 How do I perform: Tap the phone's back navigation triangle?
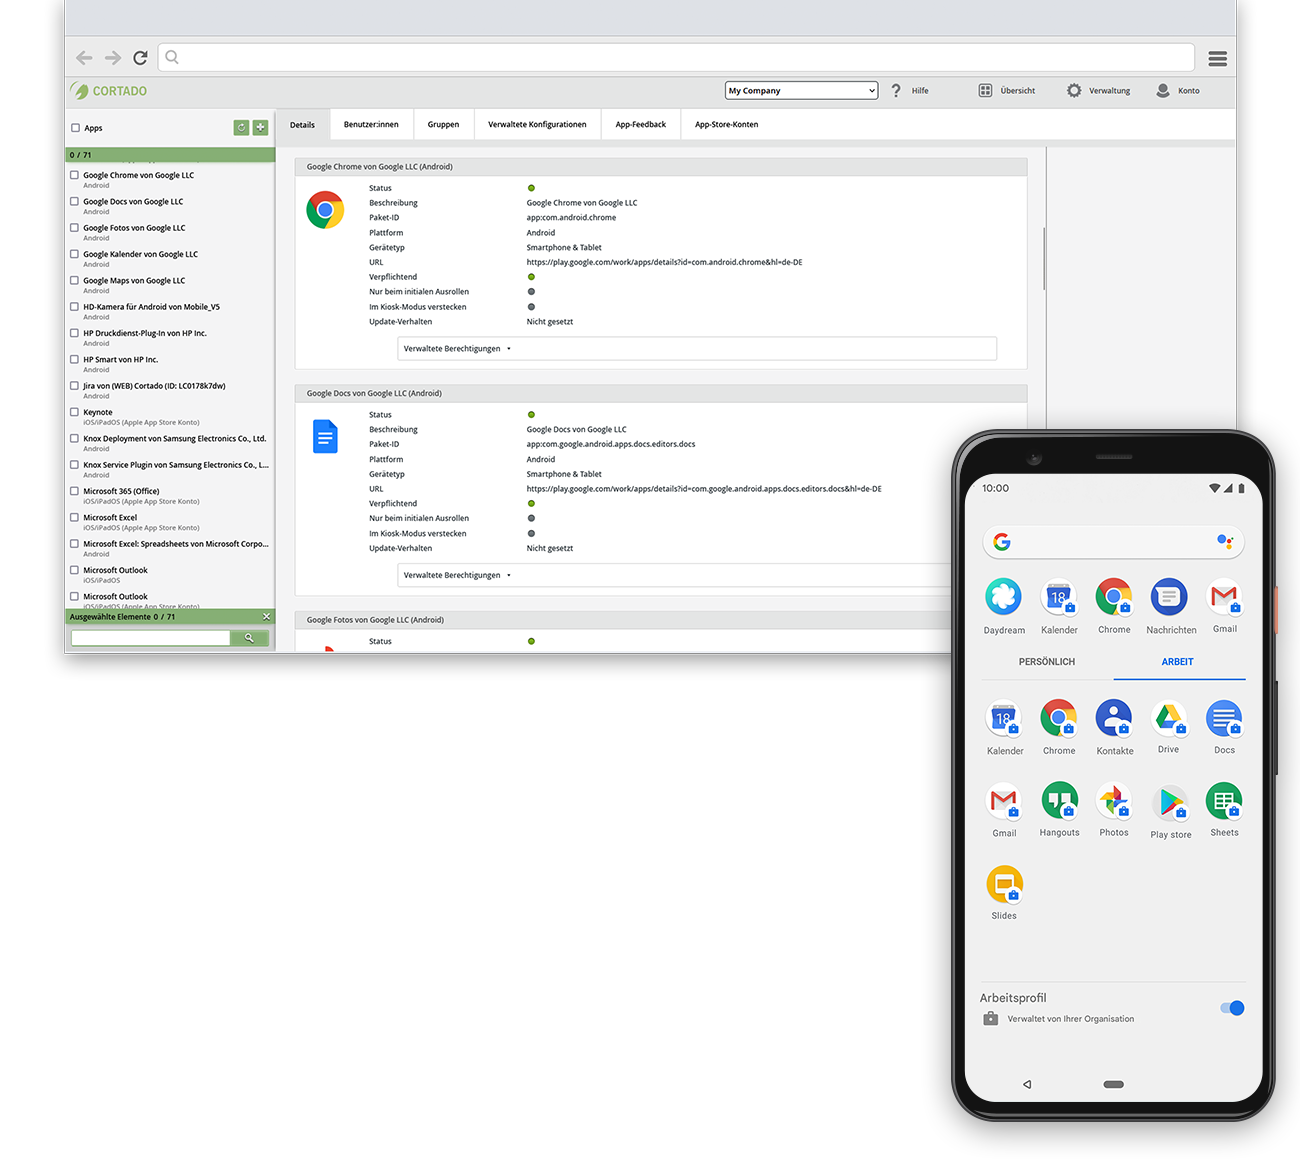(1027, 1084)
